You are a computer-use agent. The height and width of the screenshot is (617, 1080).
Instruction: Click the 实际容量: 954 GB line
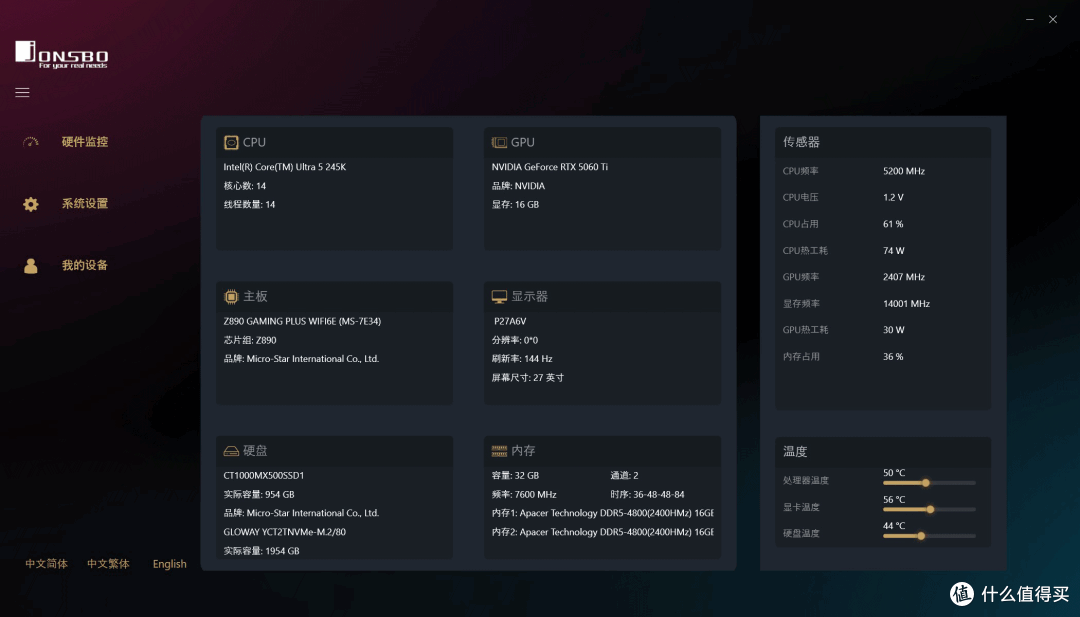(259, 495)
